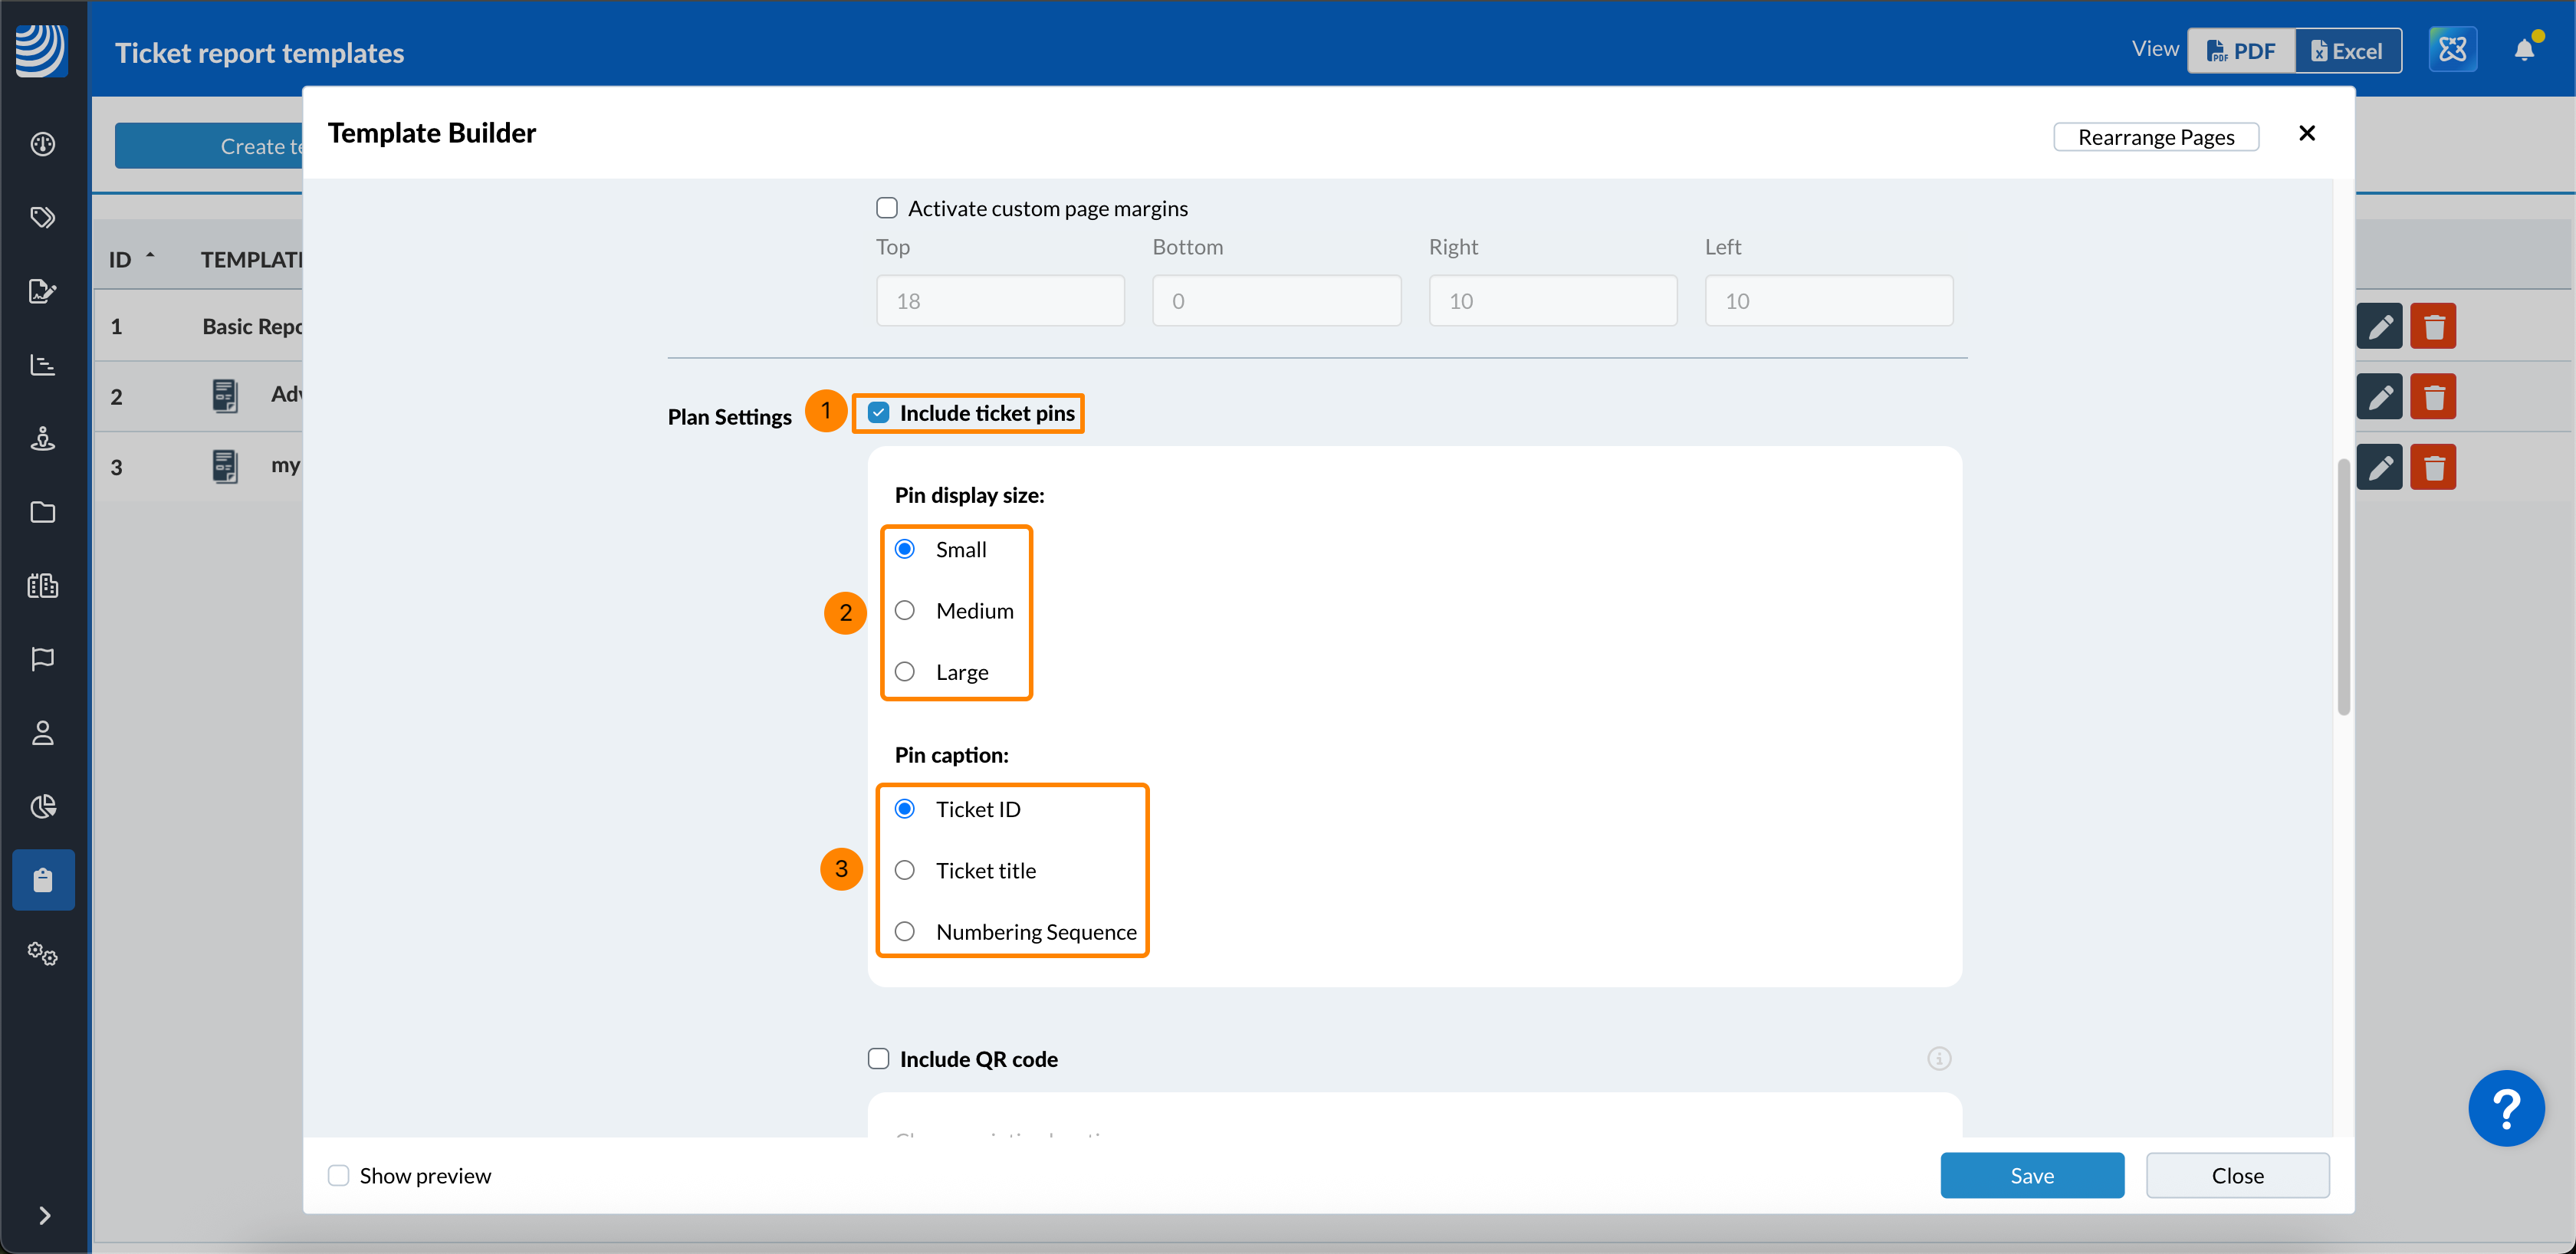
Task: Click the Save button
Action: pyautogui.click(x=2031, y=1175)
